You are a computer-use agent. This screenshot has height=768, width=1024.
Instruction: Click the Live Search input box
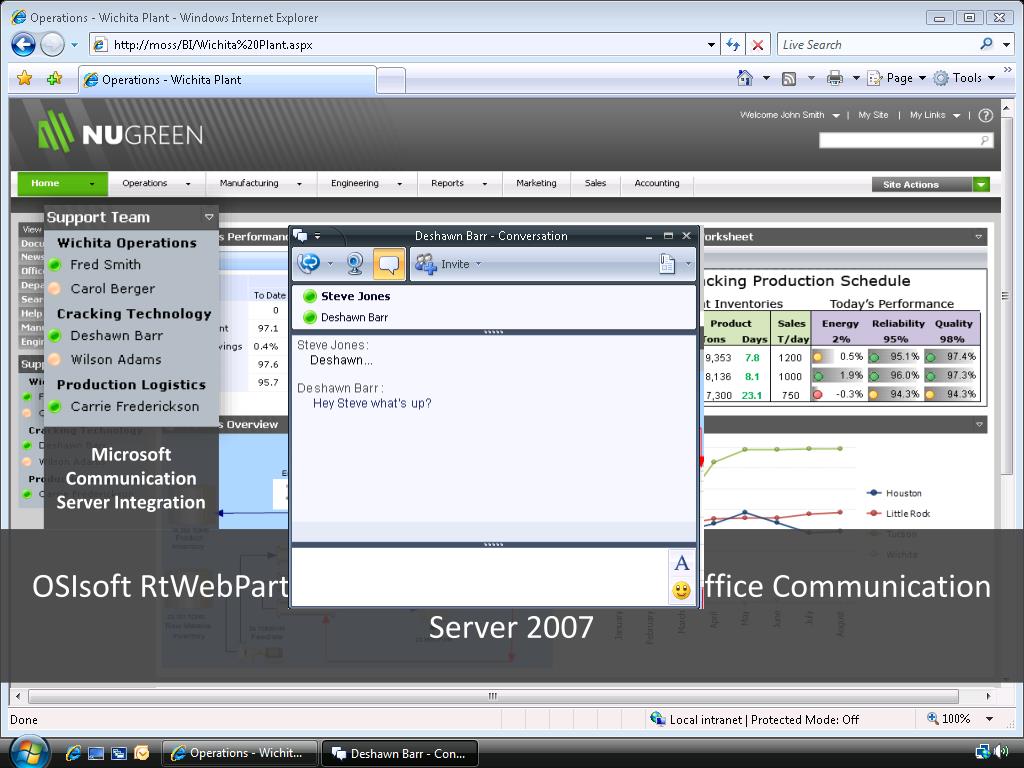pyautogui.click(x=875, y=44)
